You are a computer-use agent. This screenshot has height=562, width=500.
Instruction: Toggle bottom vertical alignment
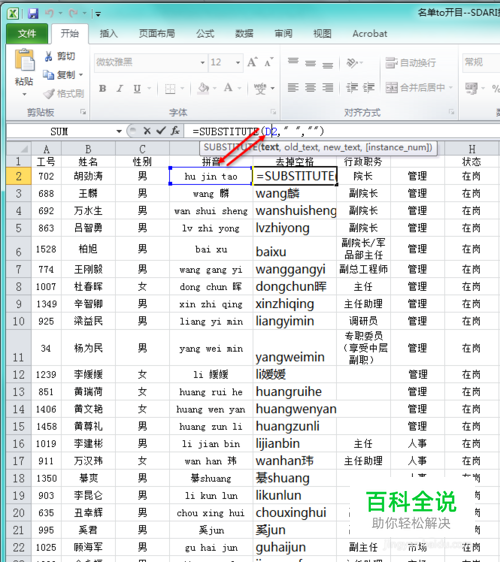point(327,65)
